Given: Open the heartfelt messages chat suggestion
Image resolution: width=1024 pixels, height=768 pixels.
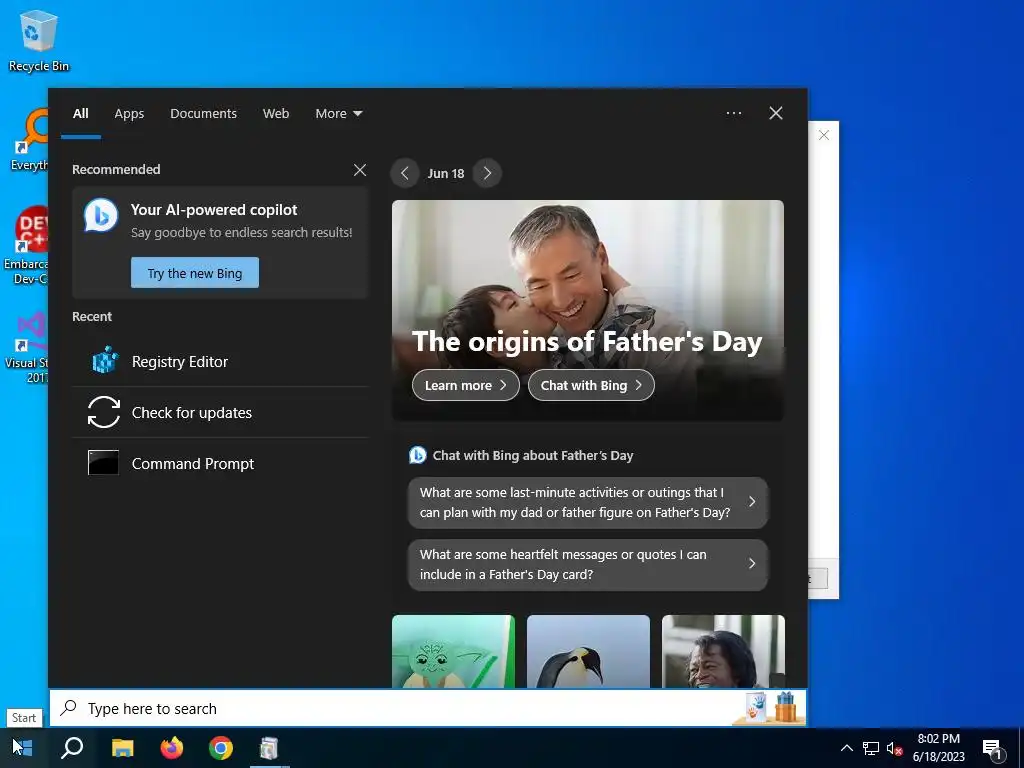Looking at the screenshot, I should pyautogui.click(x=588, y=564).
